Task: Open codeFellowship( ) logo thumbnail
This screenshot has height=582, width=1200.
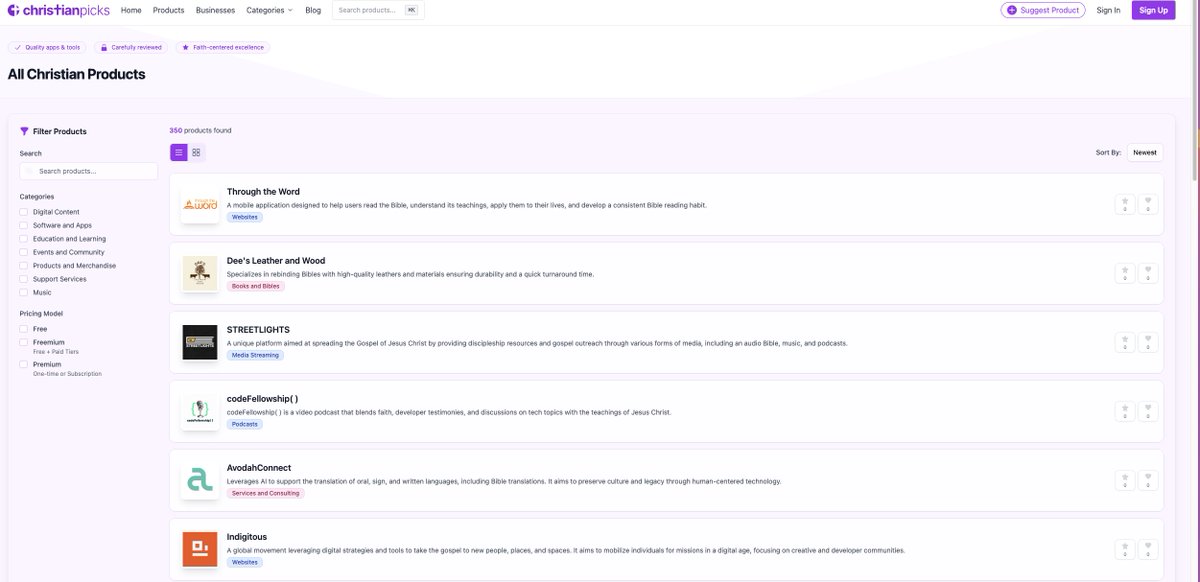Action: (200, 411)
